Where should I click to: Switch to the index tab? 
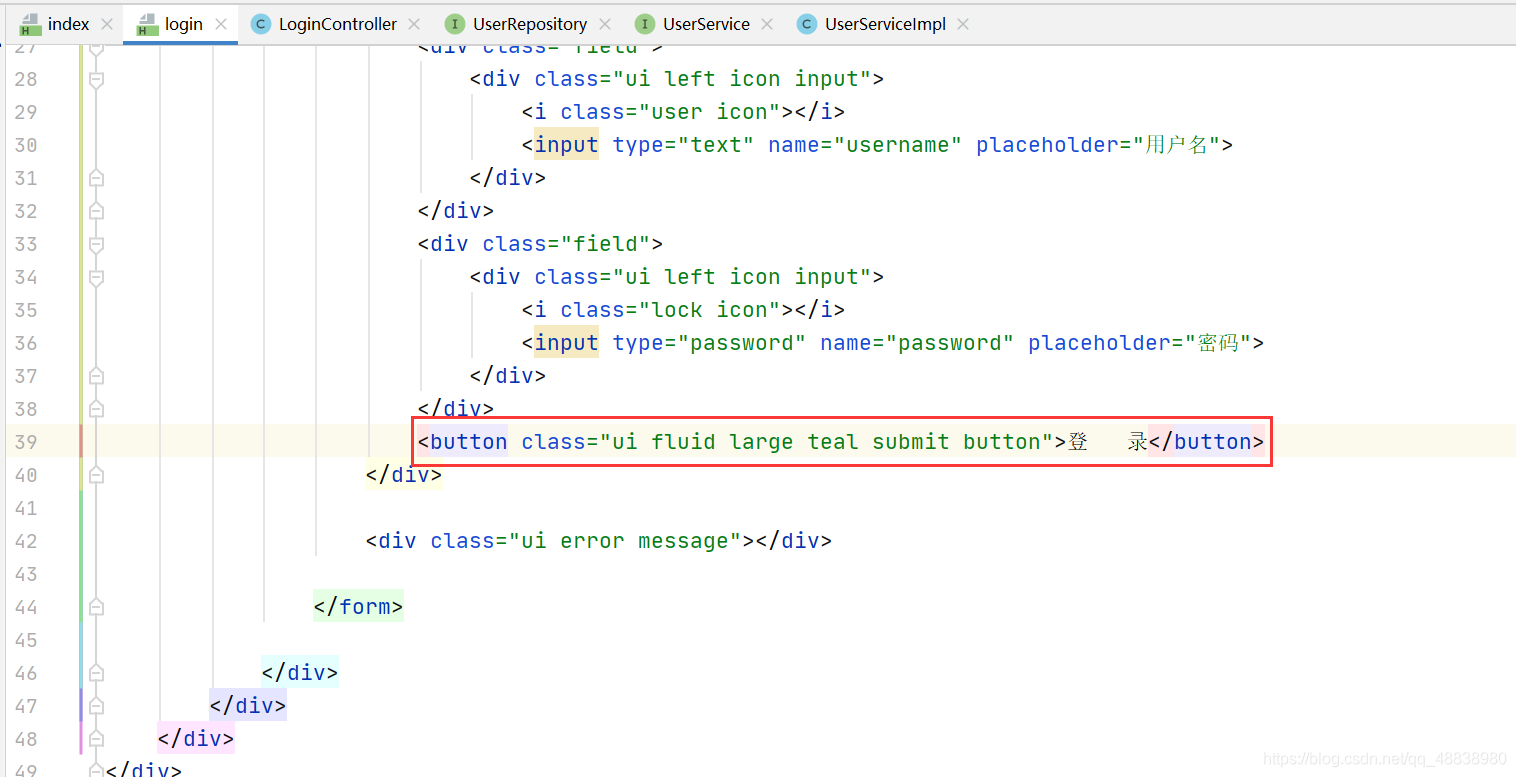[68, 24]
